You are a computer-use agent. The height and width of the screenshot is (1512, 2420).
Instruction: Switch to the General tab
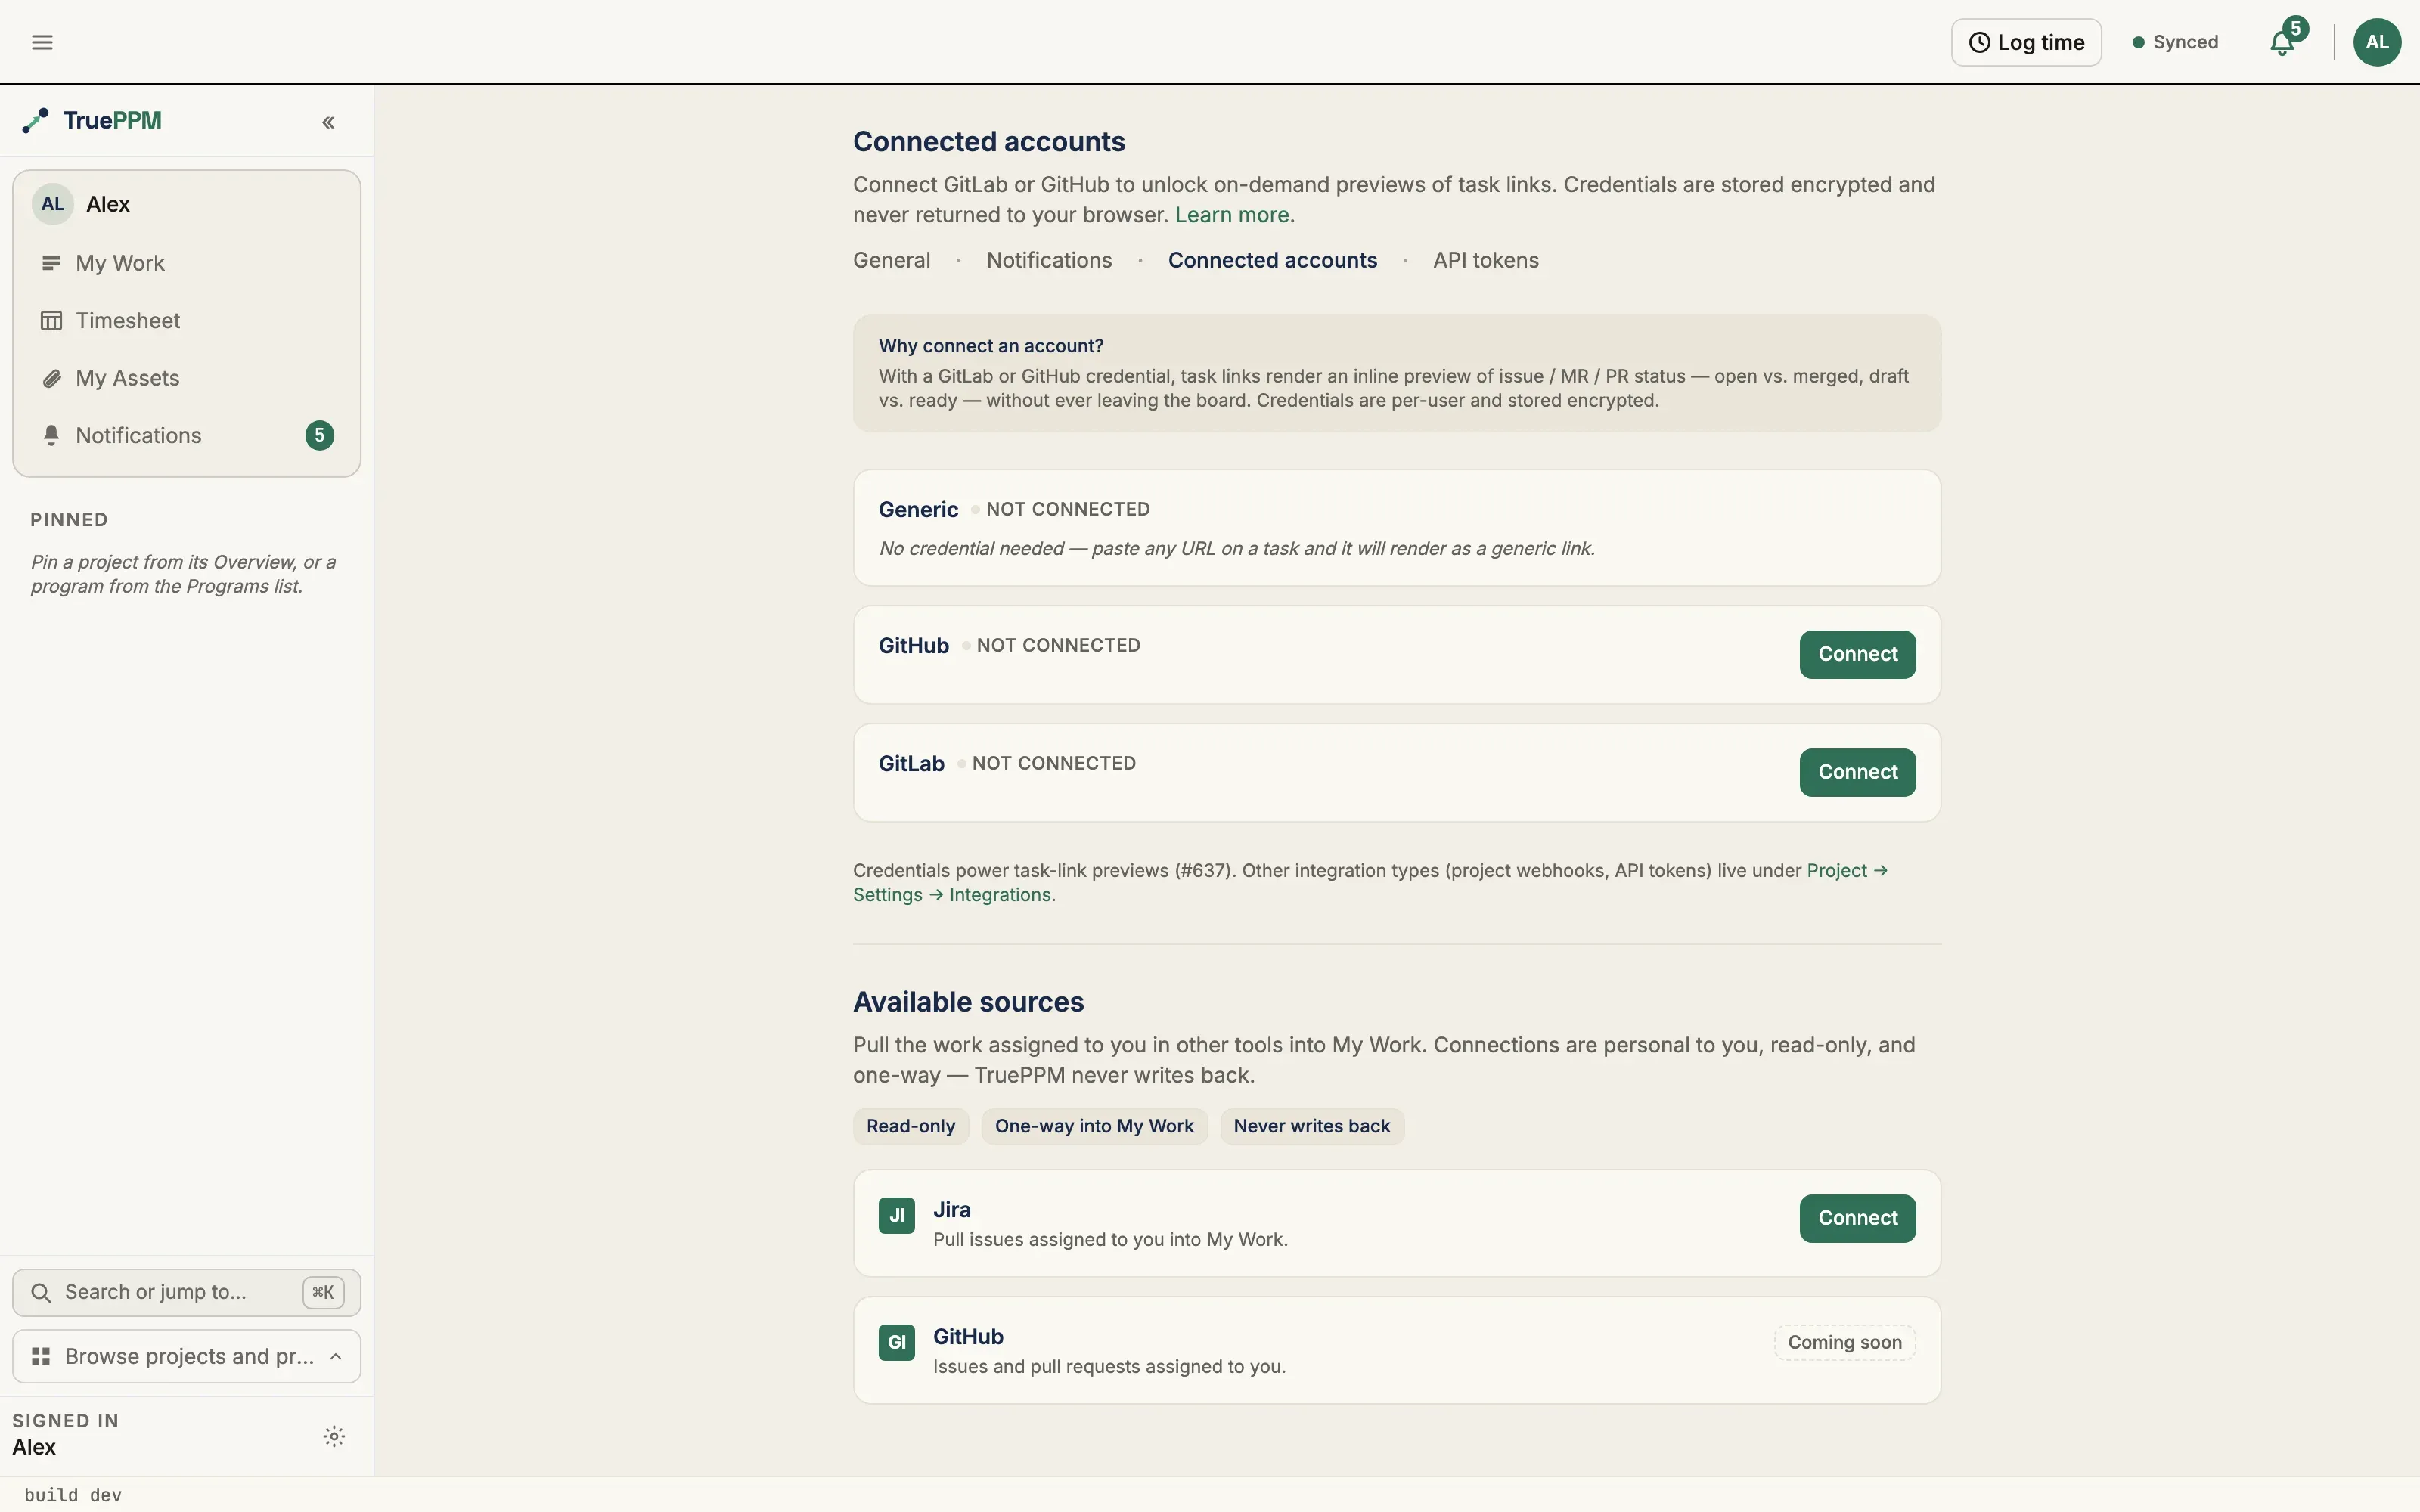[x=892, y=260]
